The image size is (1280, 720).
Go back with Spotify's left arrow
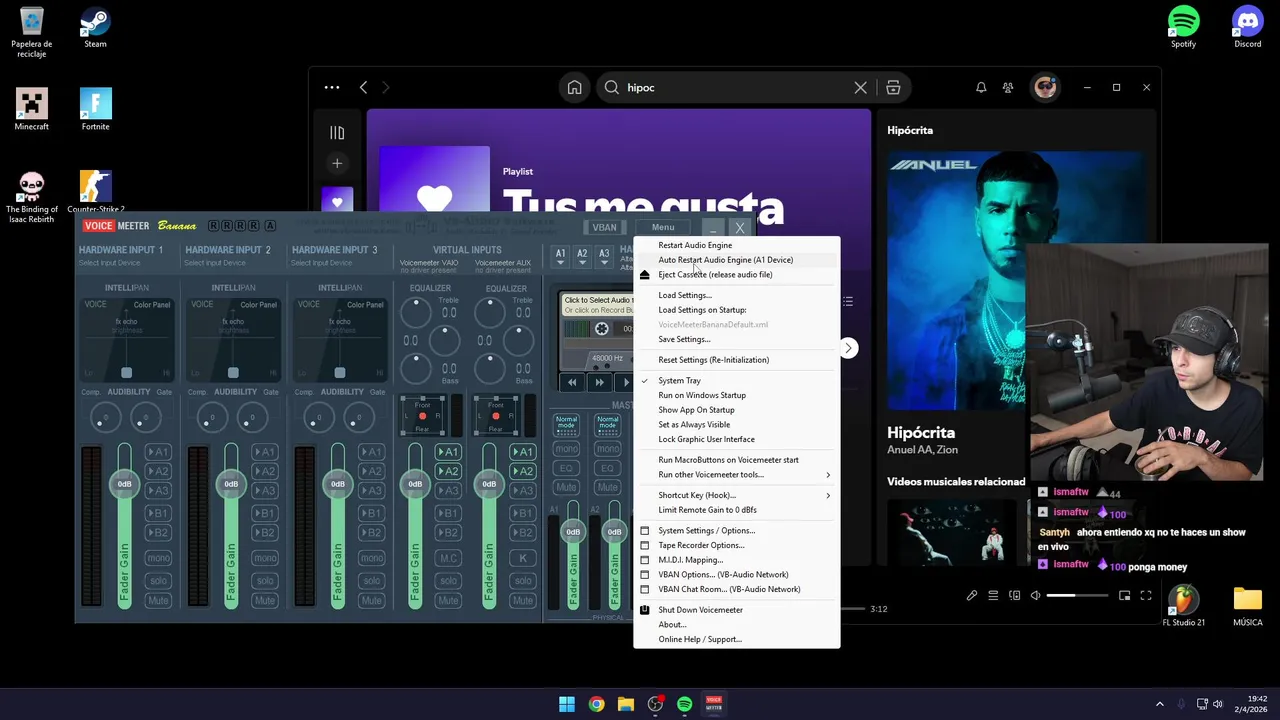pos(363,88)
